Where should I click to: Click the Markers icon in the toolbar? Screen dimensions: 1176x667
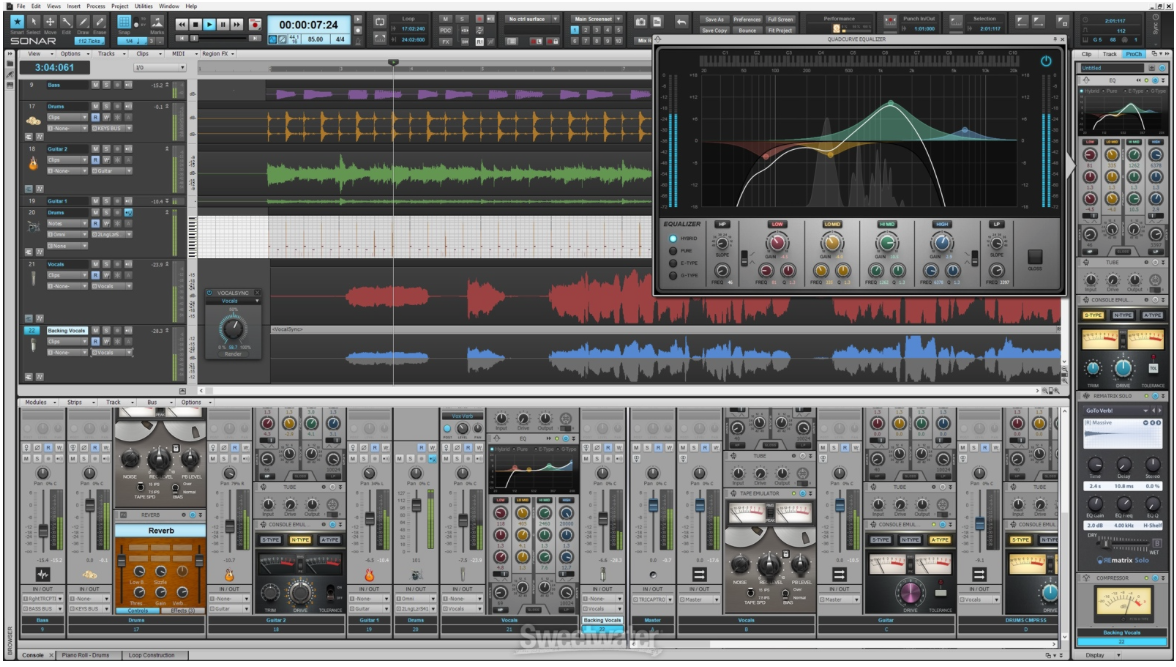[158, 22]
